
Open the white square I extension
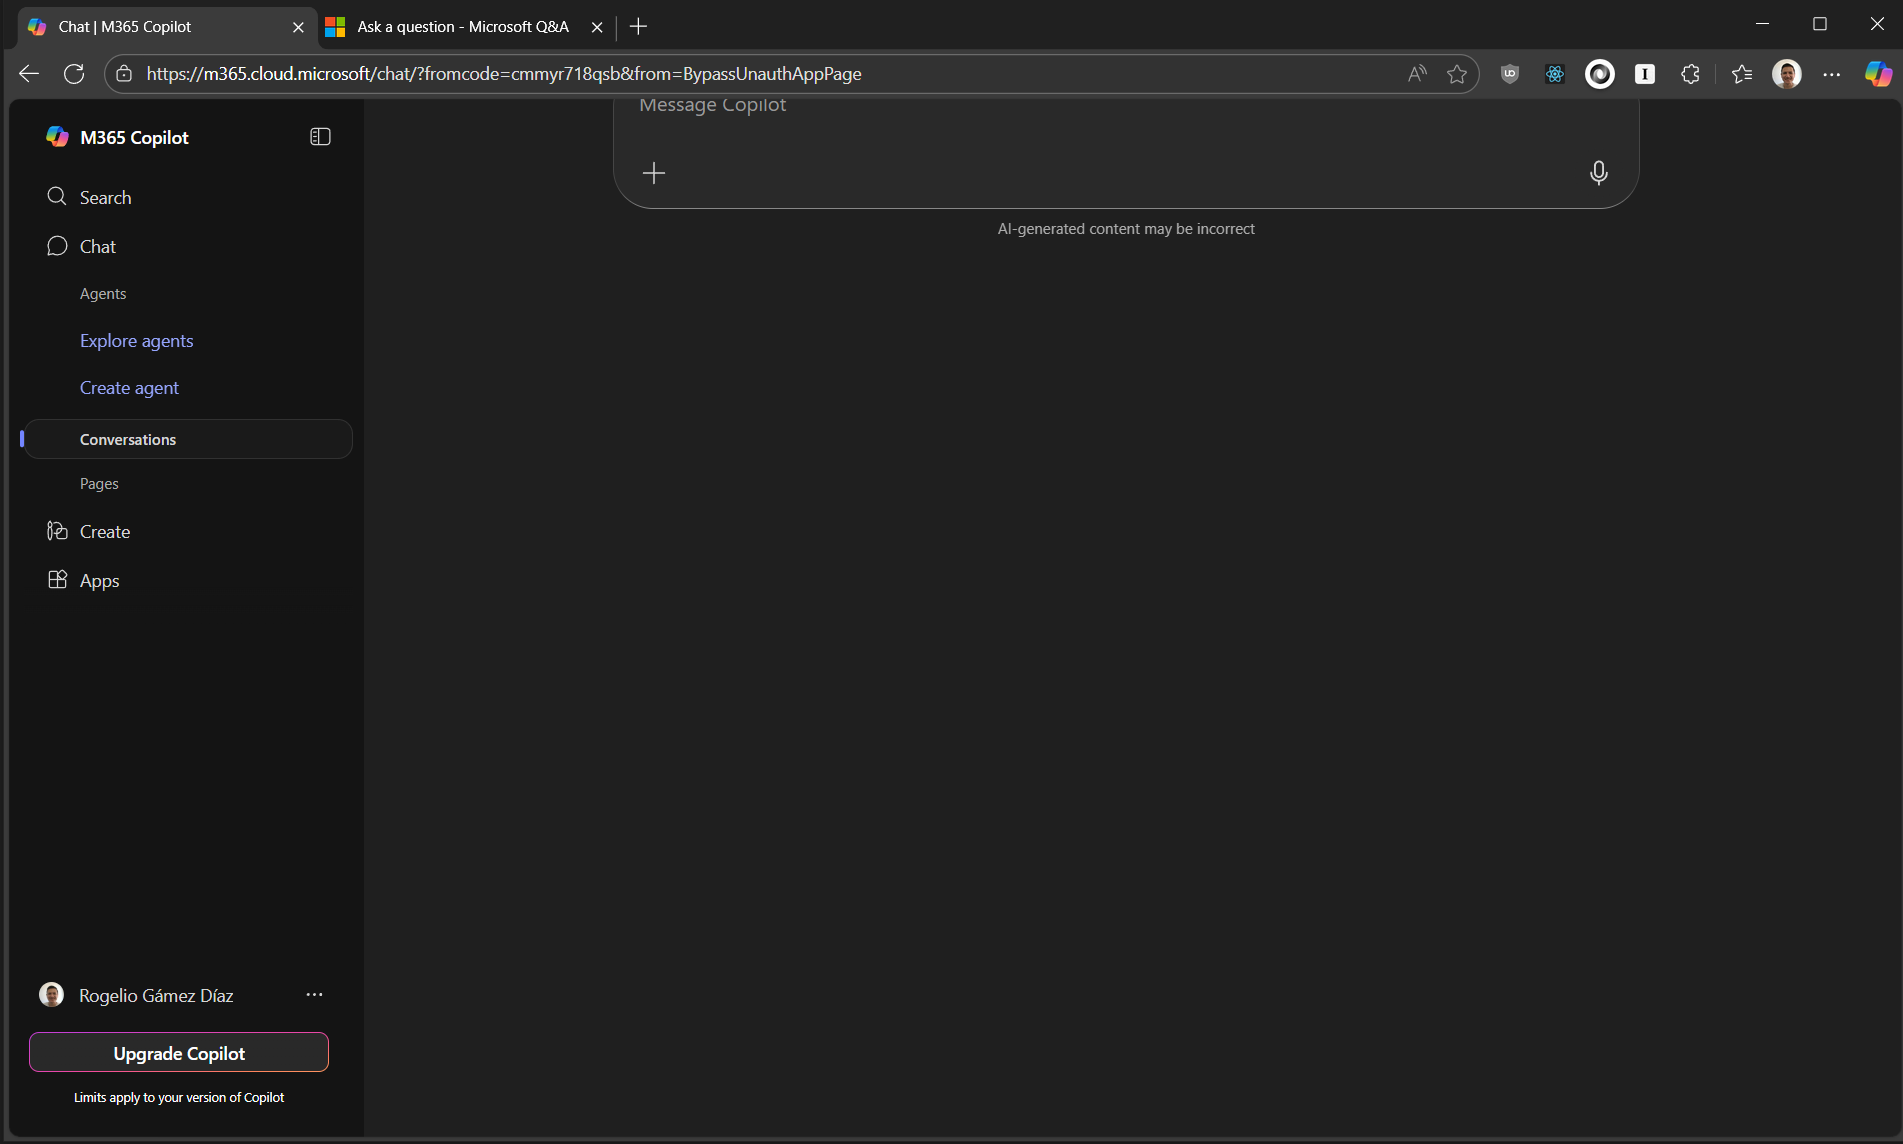coord(1645,74)
